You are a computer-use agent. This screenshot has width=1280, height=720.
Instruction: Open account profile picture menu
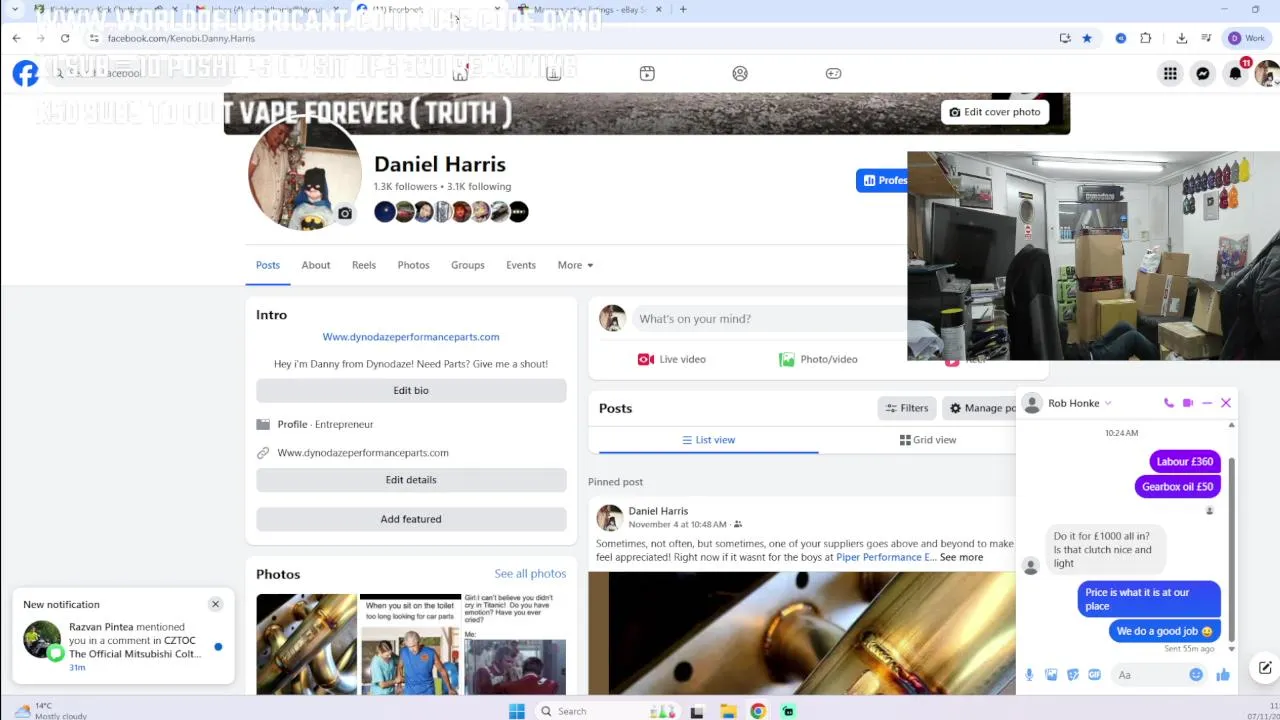click(1268, 73)
